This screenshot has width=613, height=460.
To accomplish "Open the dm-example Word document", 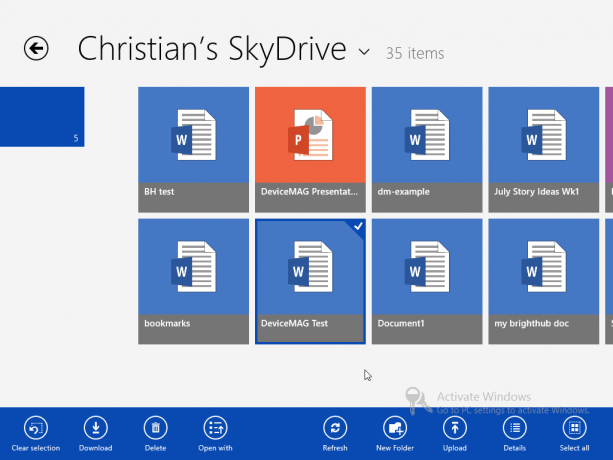I will [427, 150].
